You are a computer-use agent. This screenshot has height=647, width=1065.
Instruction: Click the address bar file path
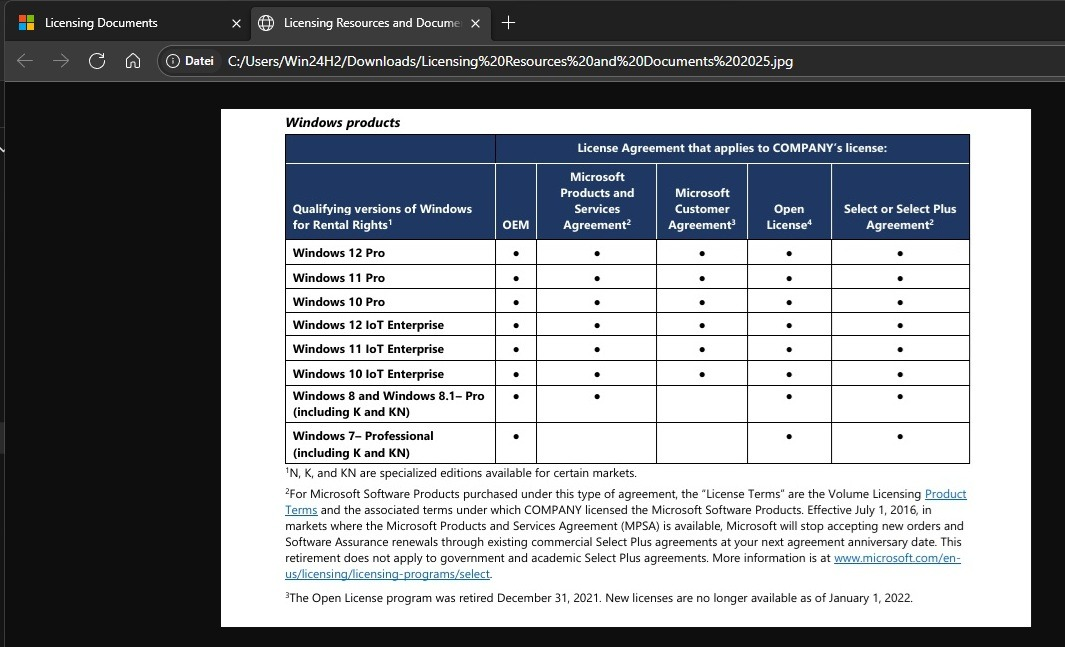click(510, 61)
